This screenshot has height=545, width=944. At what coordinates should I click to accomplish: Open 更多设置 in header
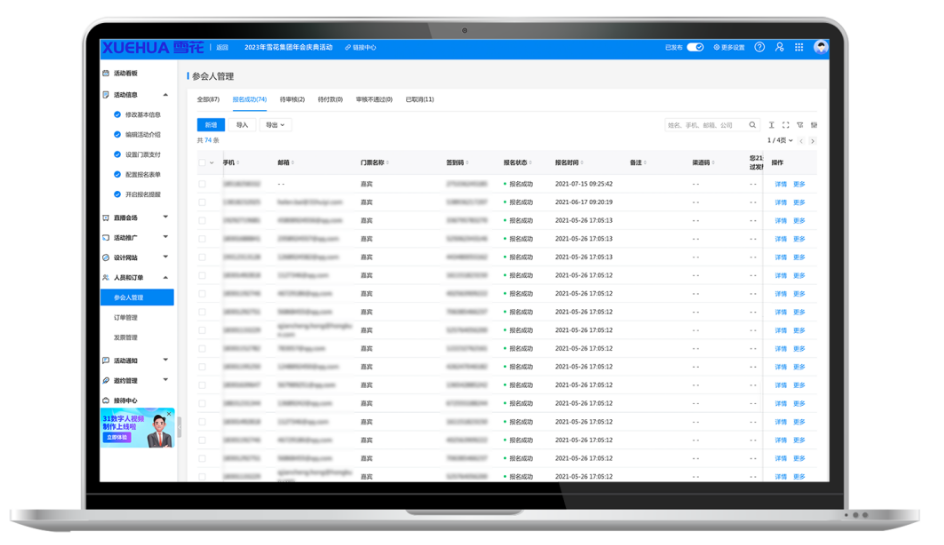pyautogui.click(x=729, y=48)
